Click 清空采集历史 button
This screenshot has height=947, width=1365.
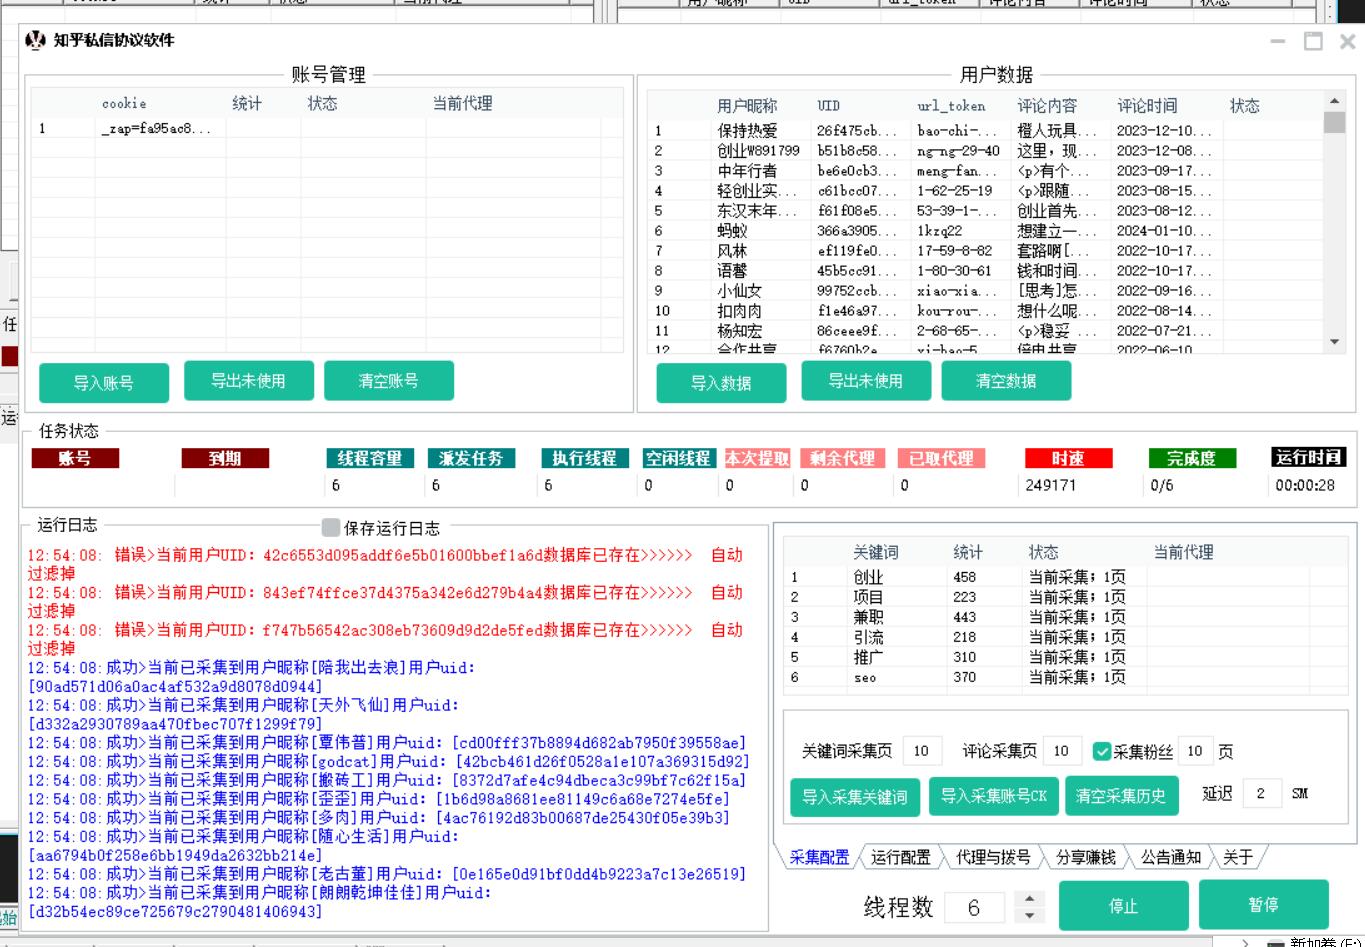[1120, 796]
